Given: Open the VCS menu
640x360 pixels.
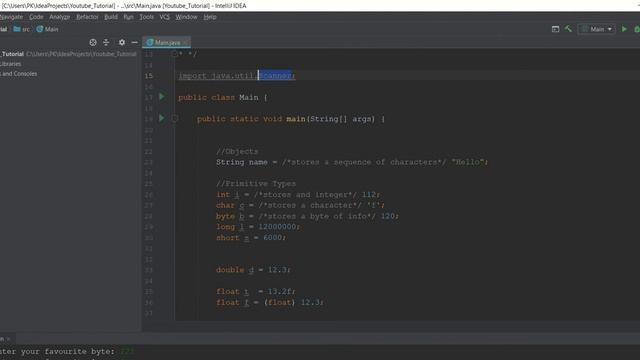Looking at the screenshot, I should [164, 17].
